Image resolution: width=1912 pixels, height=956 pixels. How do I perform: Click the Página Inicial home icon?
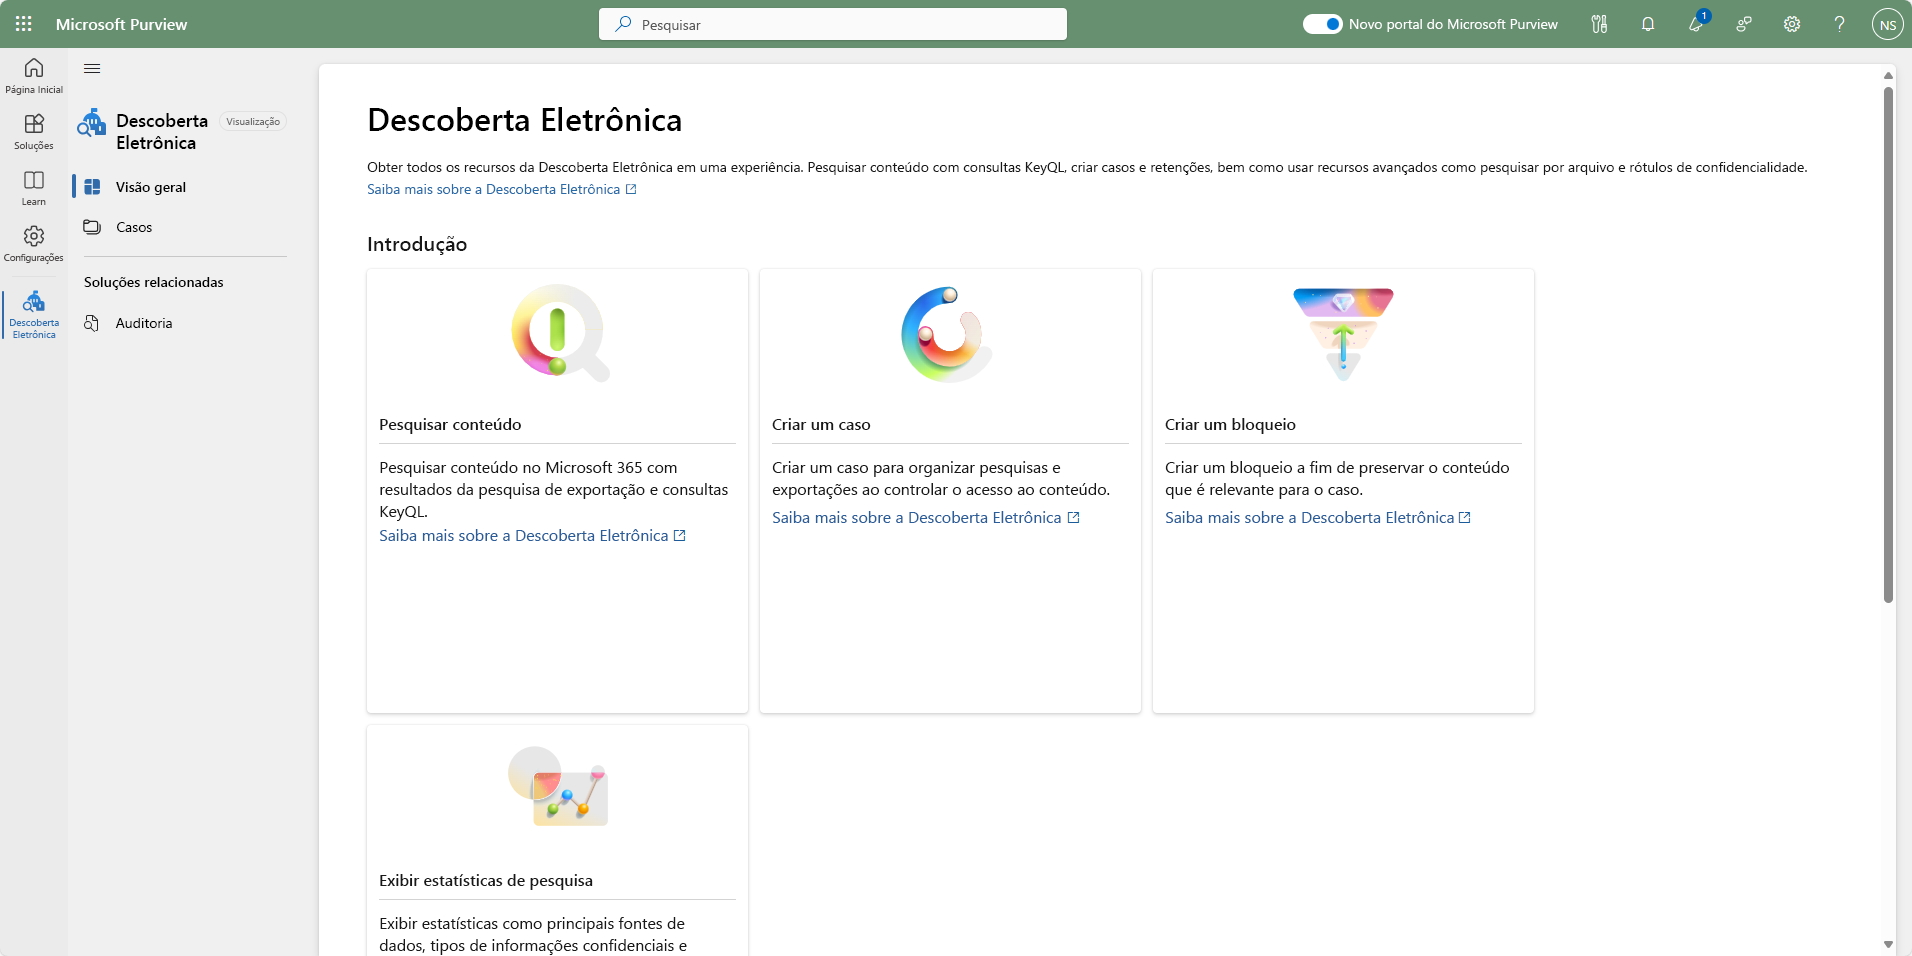(x=34, y=75)
